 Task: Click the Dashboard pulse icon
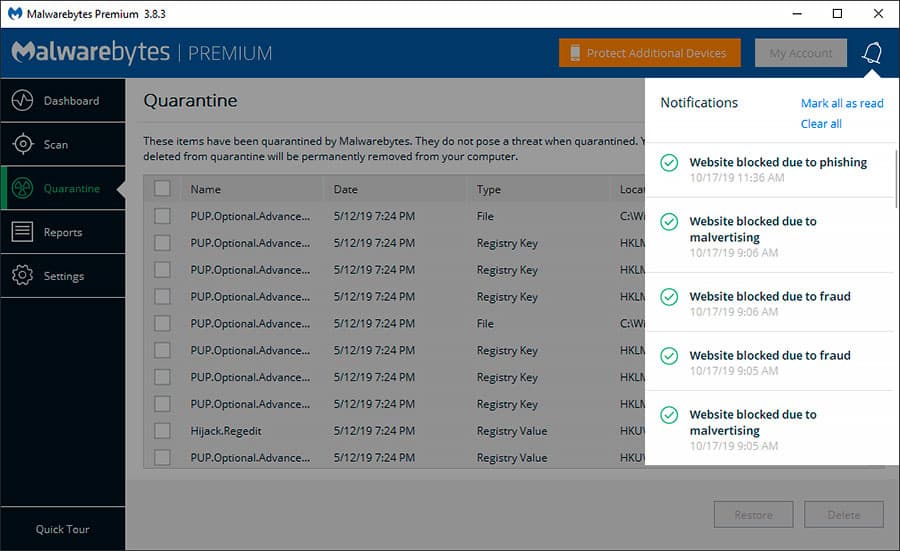click(22, 100)
